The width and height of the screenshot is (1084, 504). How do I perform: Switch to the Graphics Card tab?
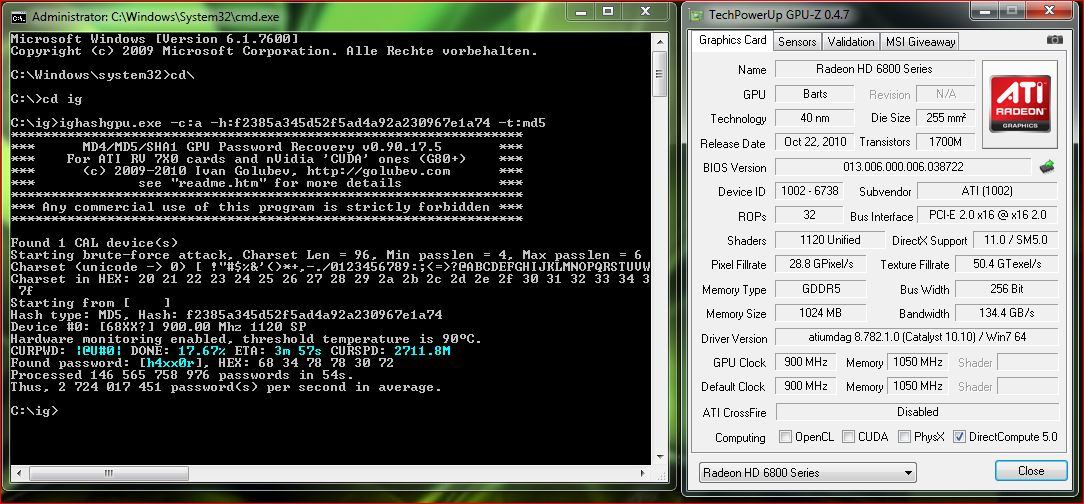pyautogui.click(x=732, y=40)
